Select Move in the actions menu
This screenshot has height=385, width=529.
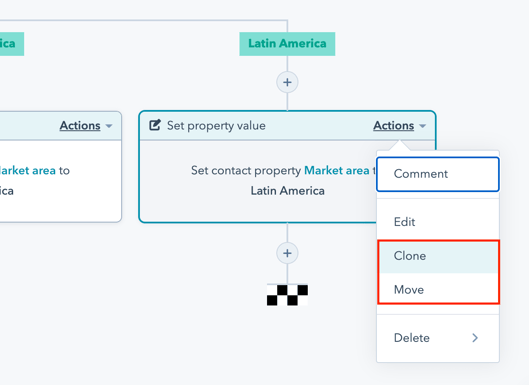point(438,290)
